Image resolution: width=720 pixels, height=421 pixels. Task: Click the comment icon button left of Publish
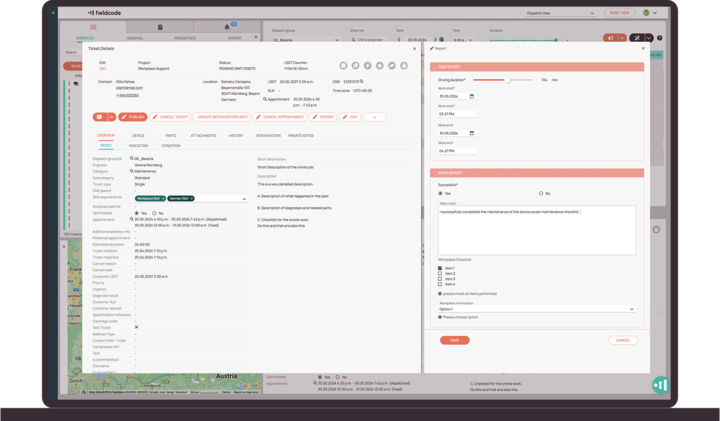99,117
